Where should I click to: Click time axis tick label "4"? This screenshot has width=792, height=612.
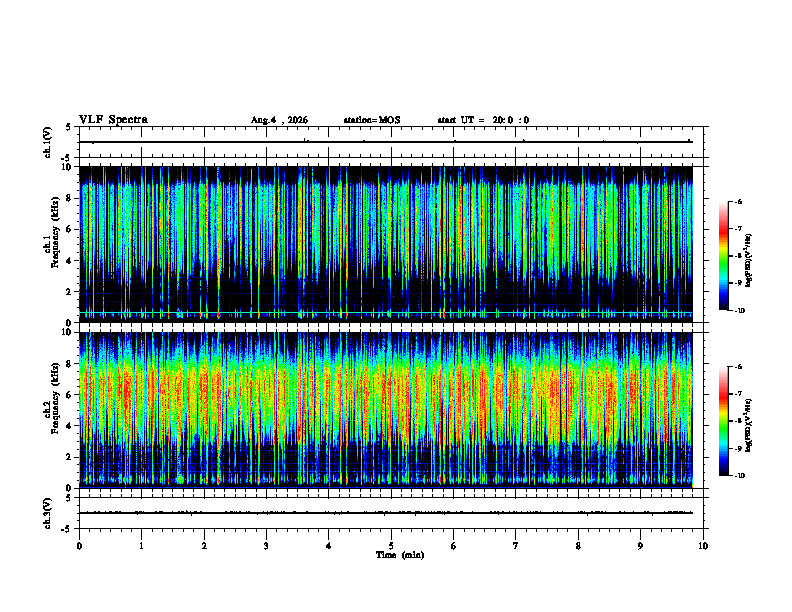pos(329,546)
